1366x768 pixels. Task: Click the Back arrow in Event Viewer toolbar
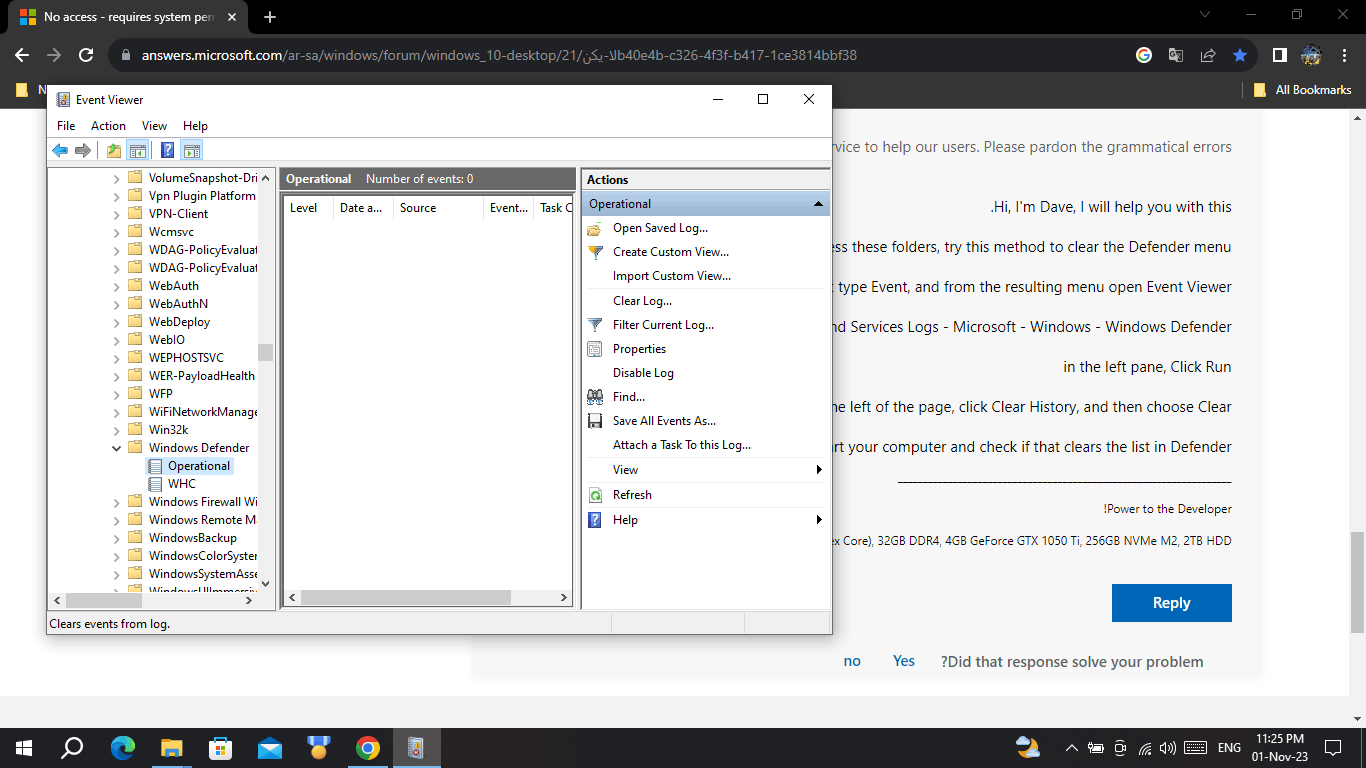point(60,151)
